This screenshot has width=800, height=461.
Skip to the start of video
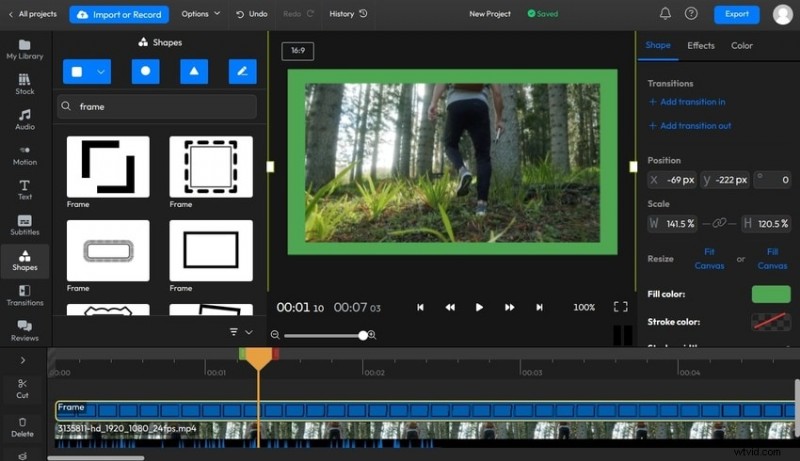(x=420, y=308)
